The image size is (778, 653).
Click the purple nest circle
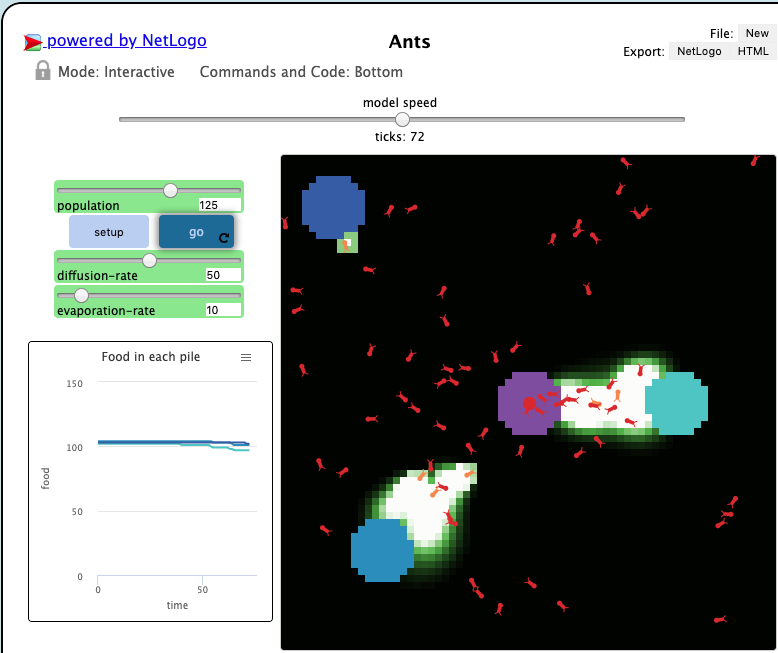(527, 403)
